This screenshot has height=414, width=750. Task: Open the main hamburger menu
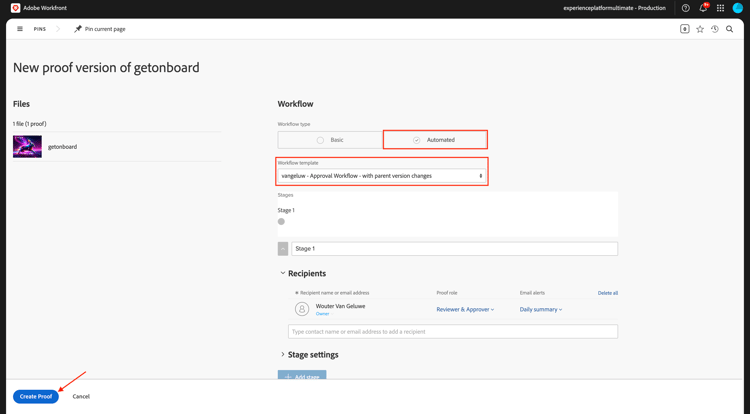pyautogui.click(x=20, y=29)
